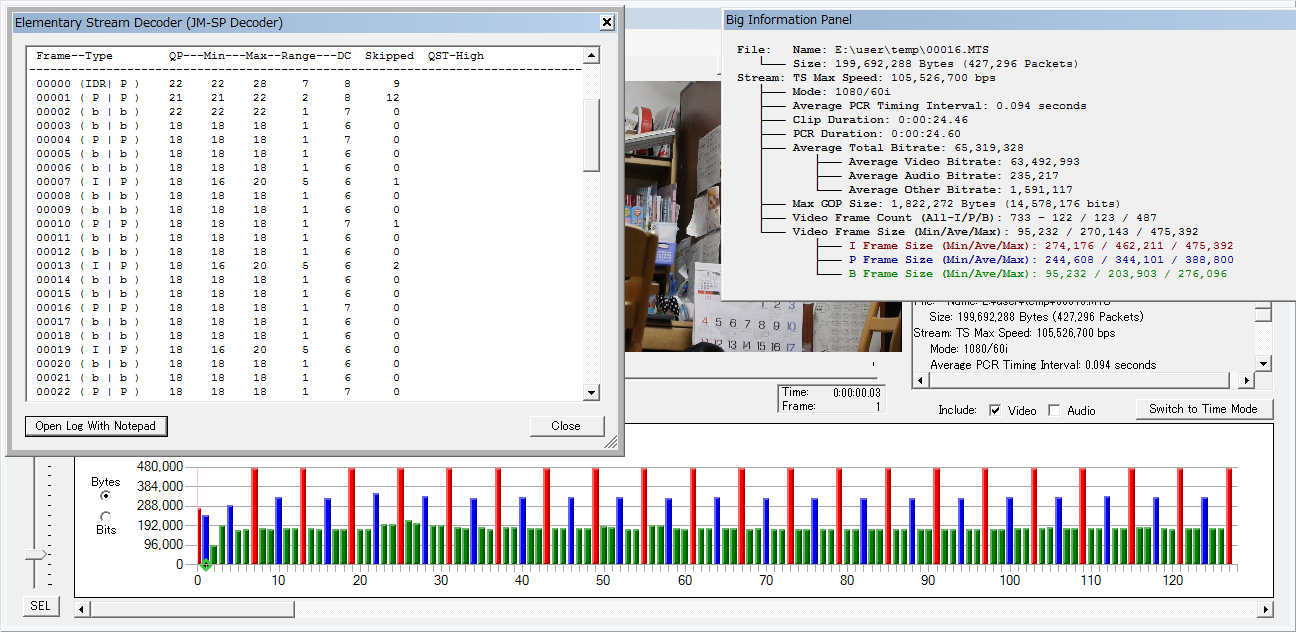1296x632 pixels.
Task: Click the decoder log scroll-up arrow
Action: pyautogui.click(x=591, y=56)
